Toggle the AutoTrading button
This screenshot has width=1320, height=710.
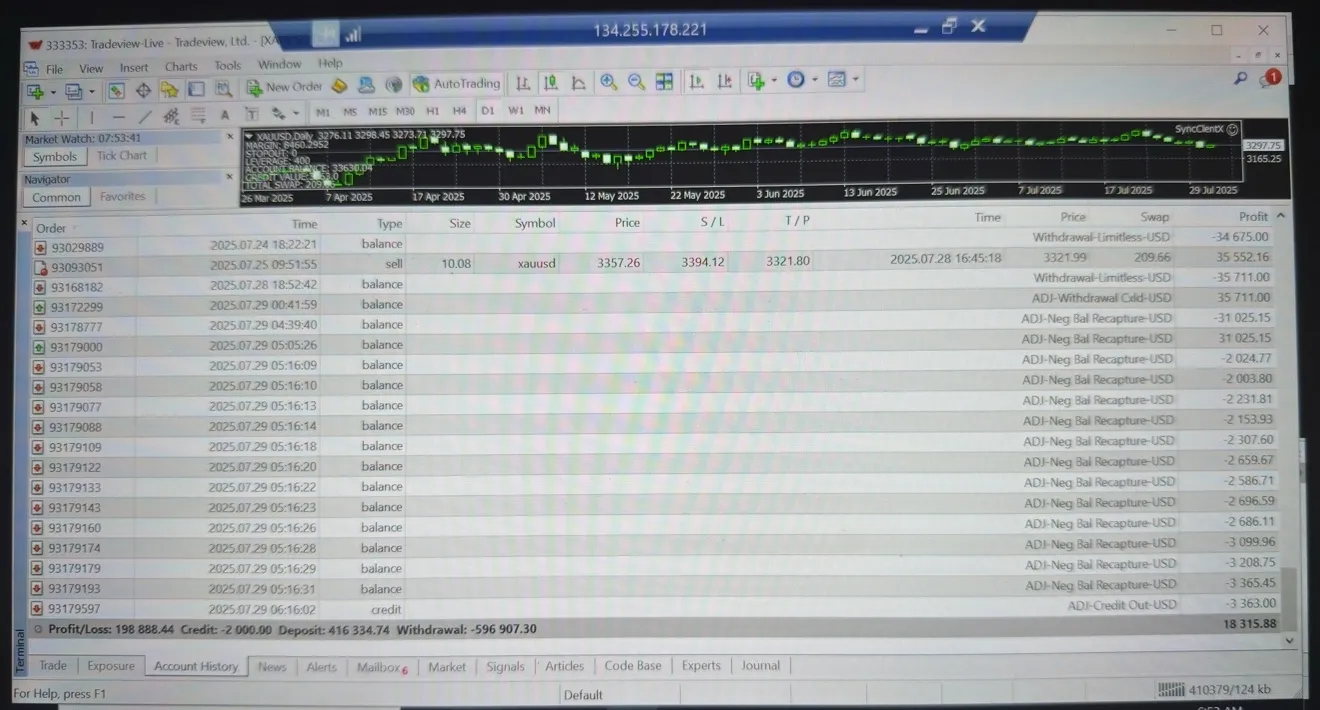click(x=456, y=84)
